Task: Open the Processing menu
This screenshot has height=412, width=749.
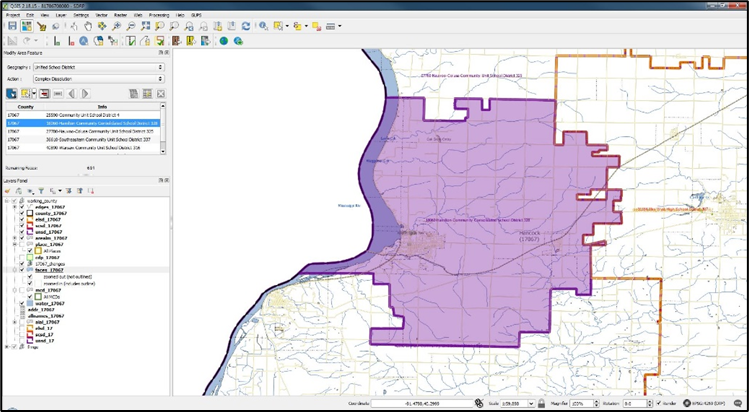Action: (158, 16)
